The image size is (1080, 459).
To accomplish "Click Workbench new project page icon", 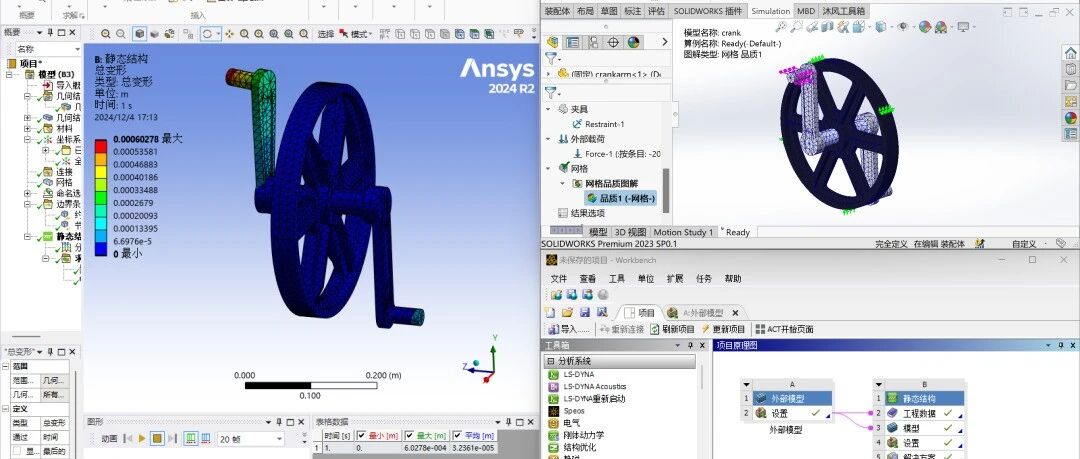I will (549, 312).
